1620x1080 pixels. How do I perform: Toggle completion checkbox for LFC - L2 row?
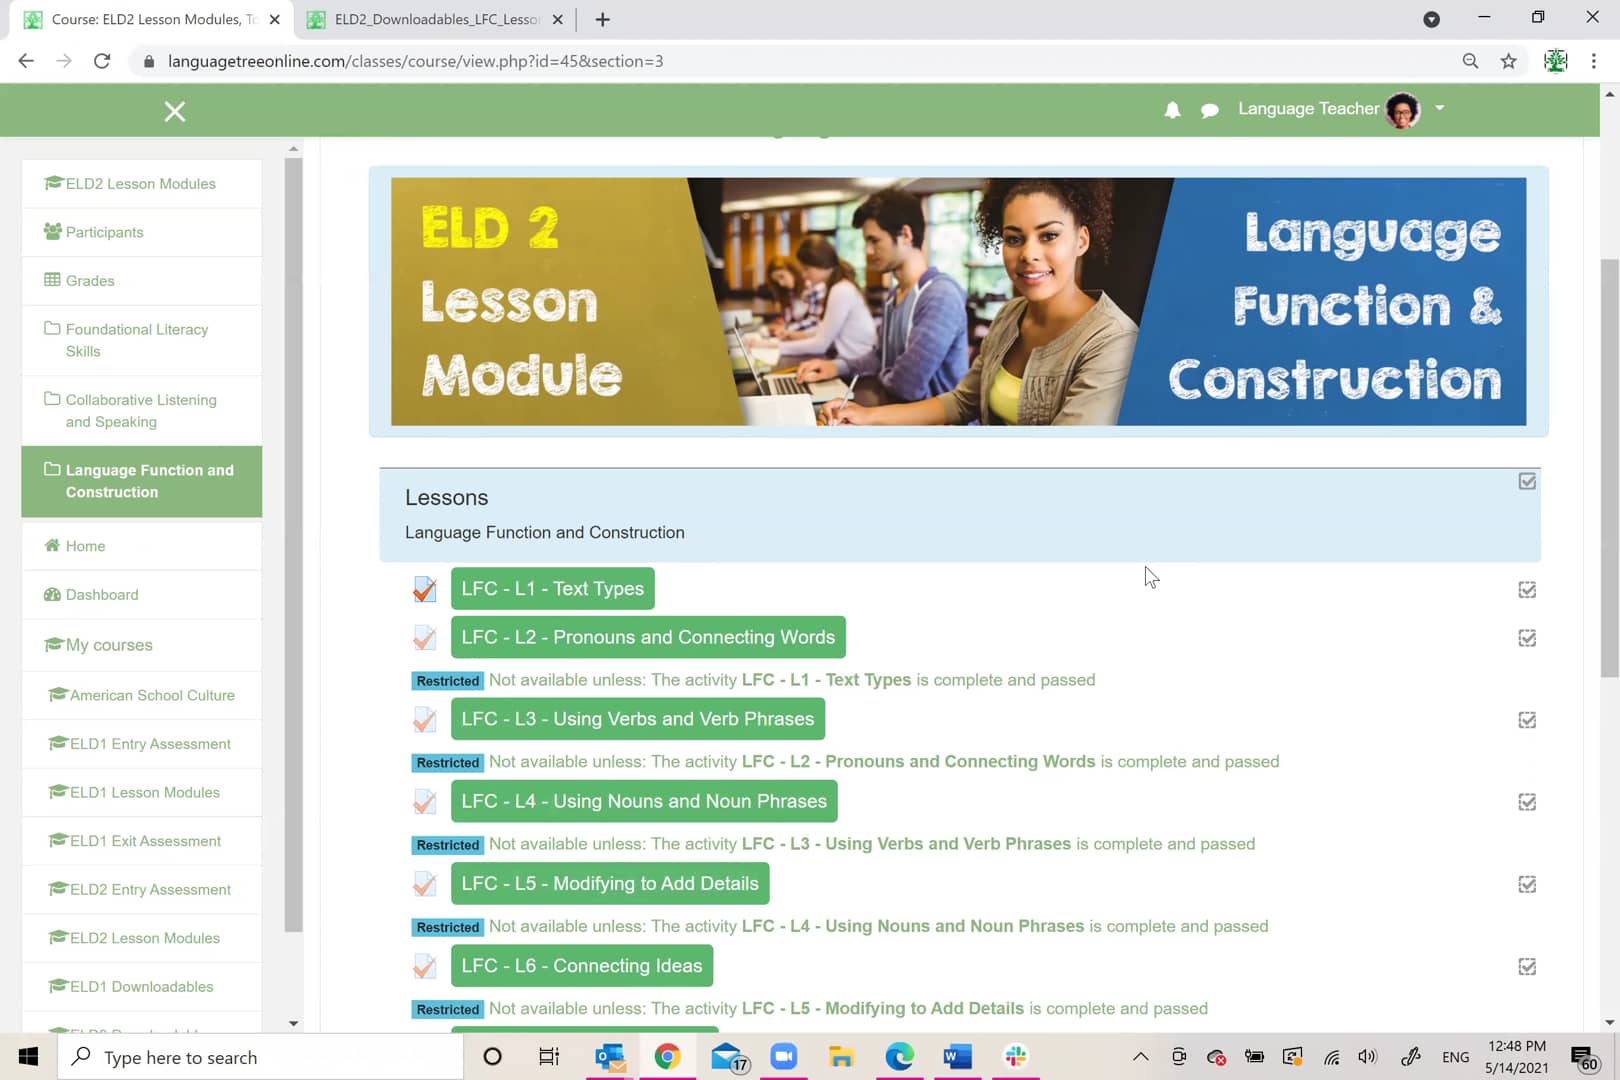[x=1527, y=638]
